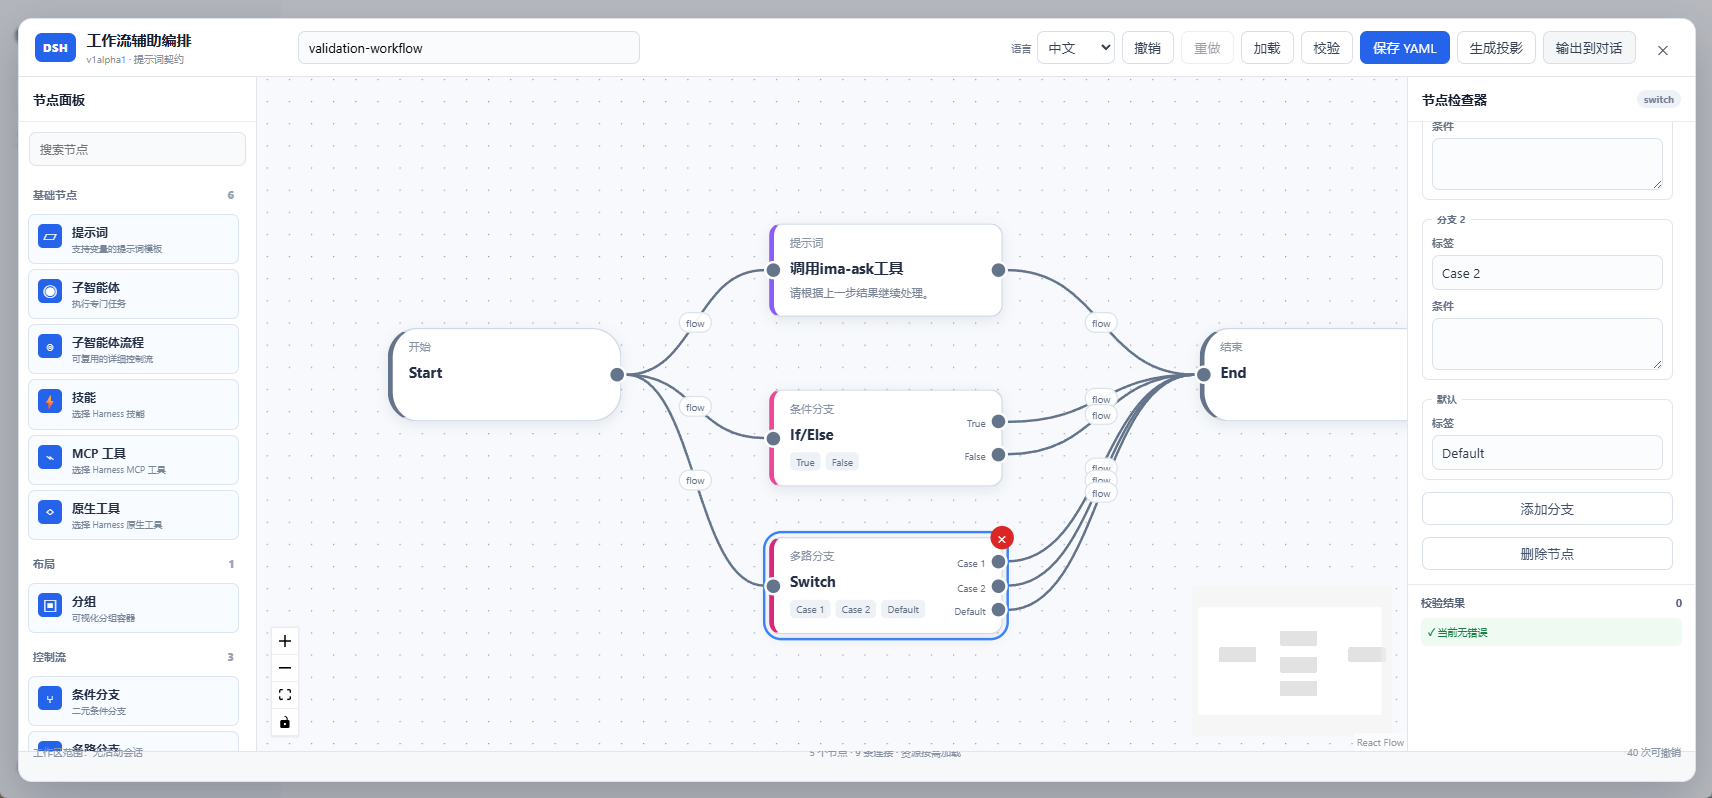The height and width of the screenshot is (798, 1712).
Task: Click the Case 1 chip on the Switch node
Action: (x=810, y=609)
